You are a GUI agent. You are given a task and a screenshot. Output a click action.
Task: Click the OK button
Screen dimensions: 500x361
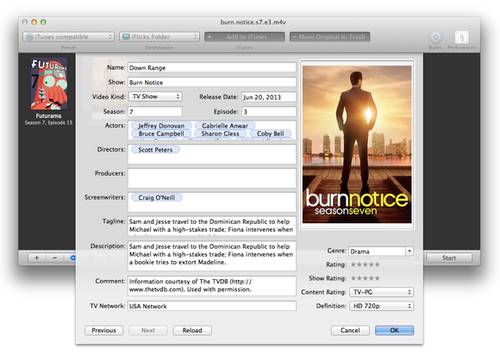[x=394, y=330]
